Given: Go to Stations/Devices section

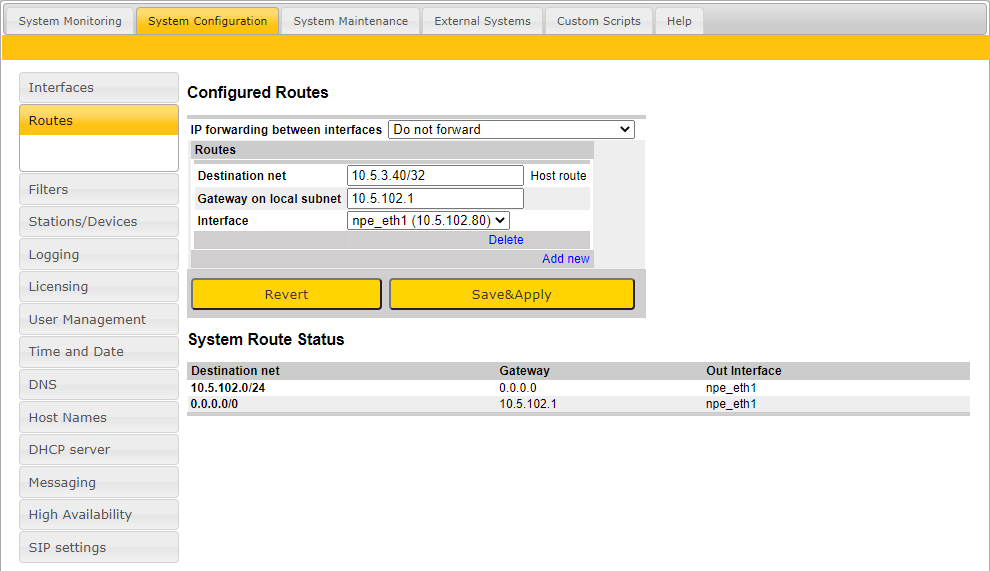Looking at the screenshot, I should (98, 222).
